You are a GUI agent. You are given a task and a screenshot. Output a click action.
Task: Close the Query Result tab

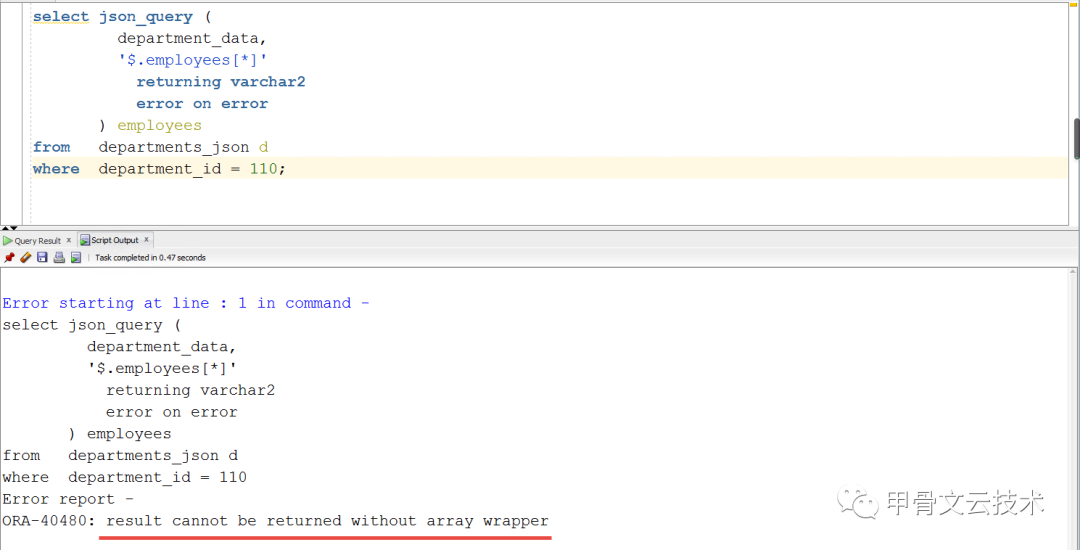(68, 241)
